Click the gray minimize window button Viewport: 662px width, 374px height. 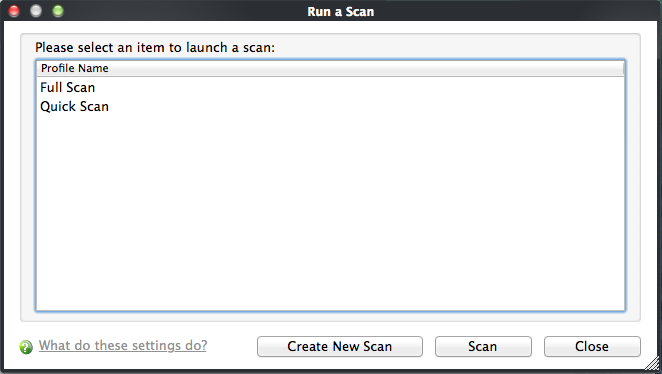[x=36, y=11]
